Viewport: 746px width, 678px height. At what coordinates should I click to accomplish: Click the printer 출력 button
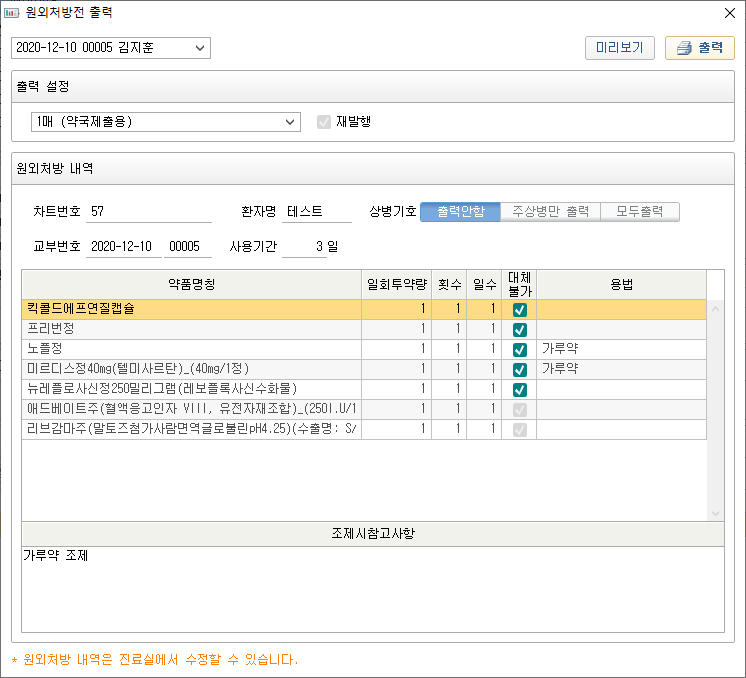(699, 48)
